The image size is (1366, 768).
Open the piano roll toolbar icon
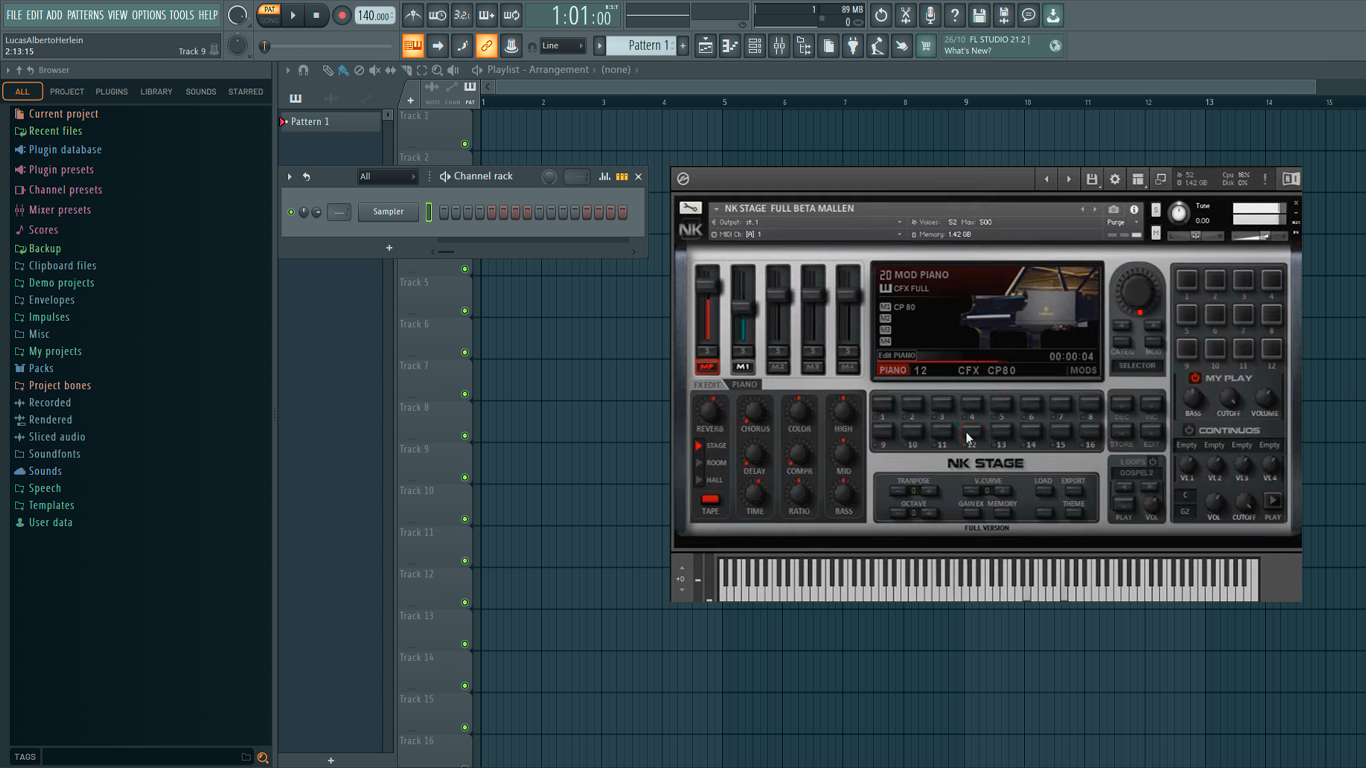click(x=730, y=46)
